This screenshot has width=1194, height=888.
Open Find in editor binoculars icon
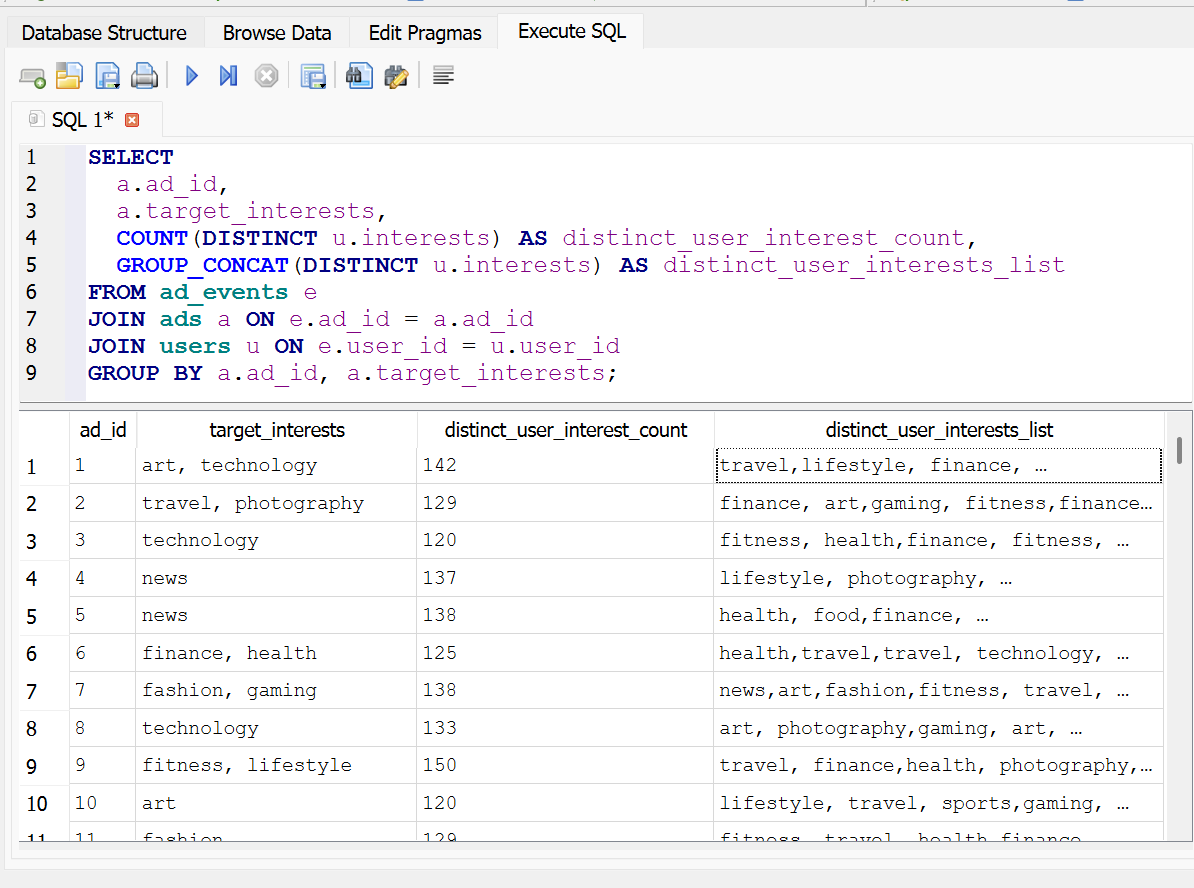tap(359, 76)
